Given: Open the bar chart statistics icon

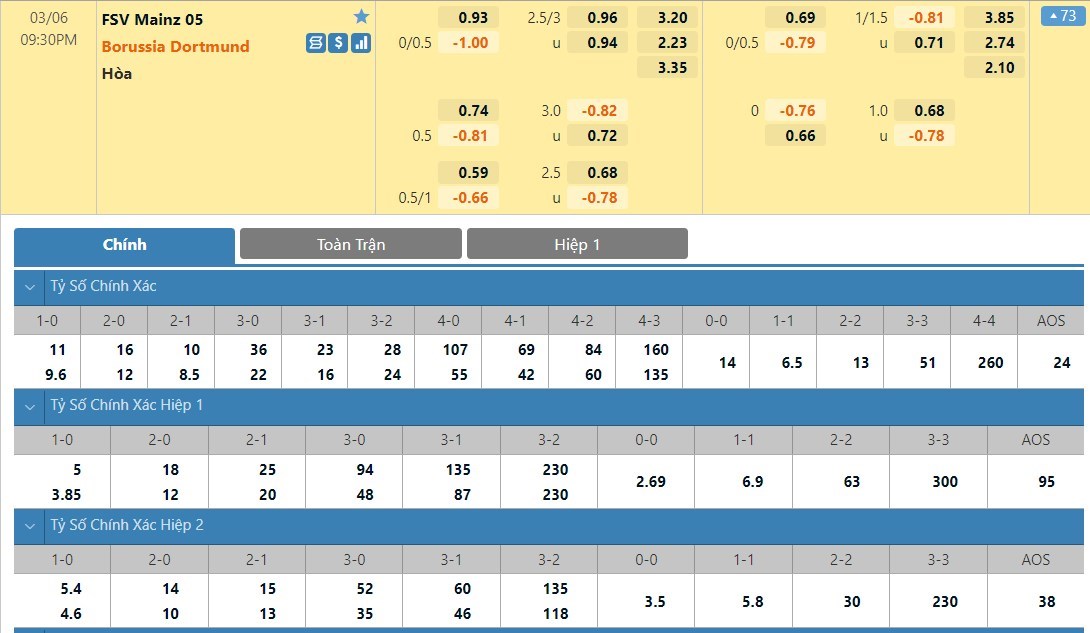Looking at the screenshot, I should pos(361,43).
